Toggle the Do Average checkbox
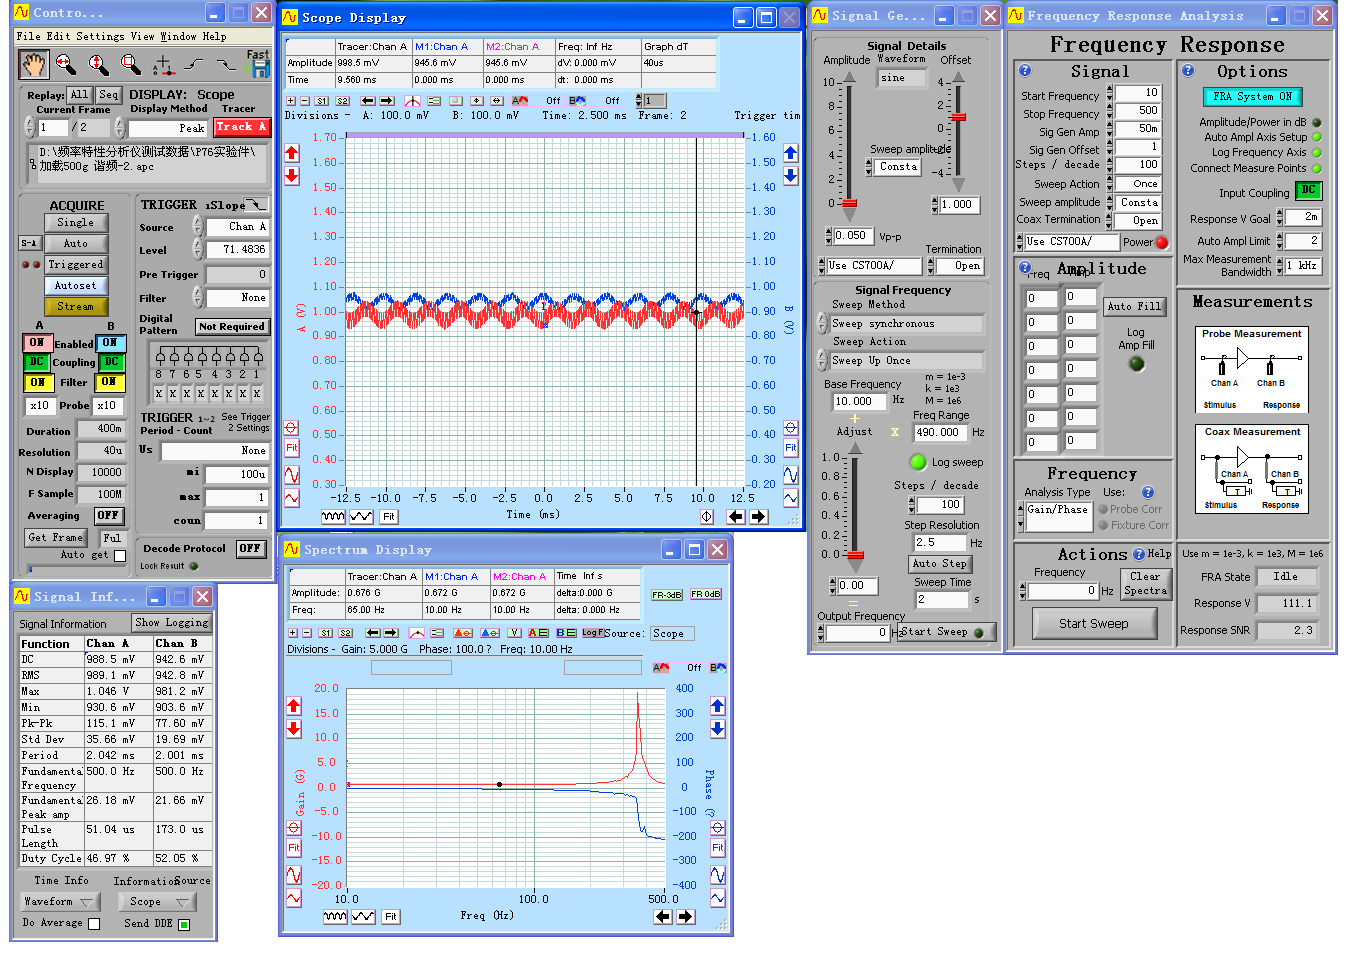 click(x=94, y=924)
